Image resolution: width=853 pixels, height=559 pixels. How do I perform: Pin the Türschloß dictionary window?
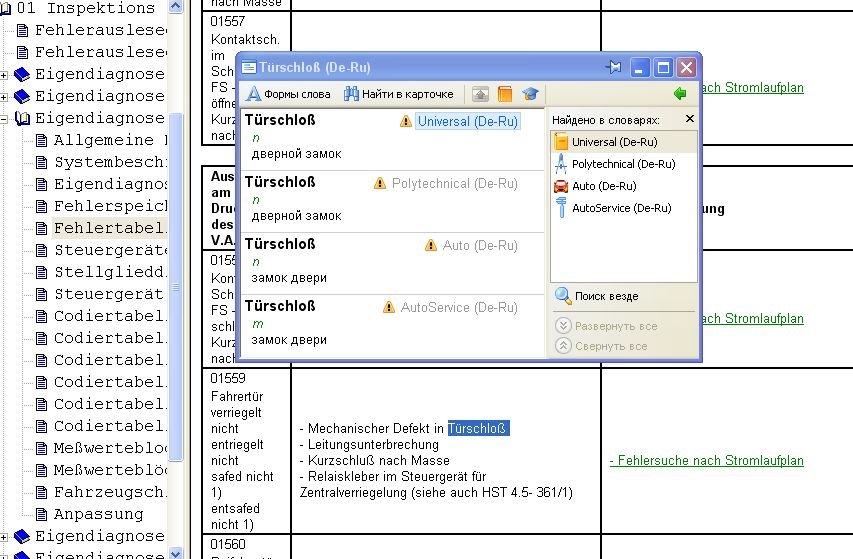(614, 67)
